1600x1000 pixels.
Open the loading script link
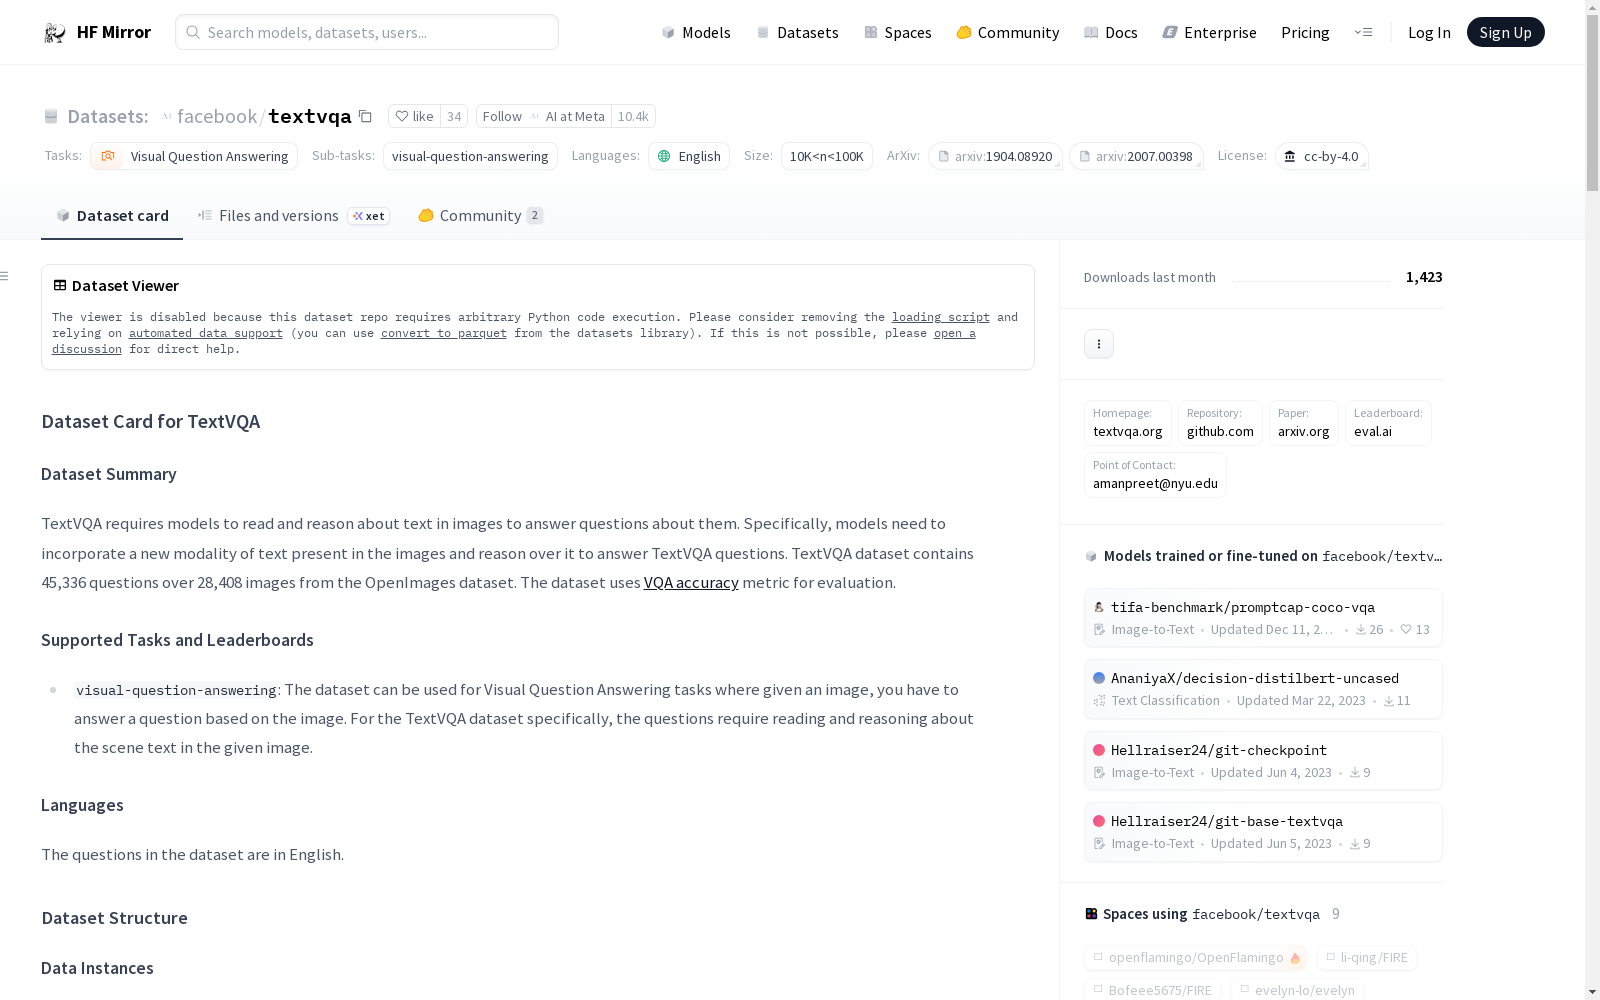click(x=941, y=317)
